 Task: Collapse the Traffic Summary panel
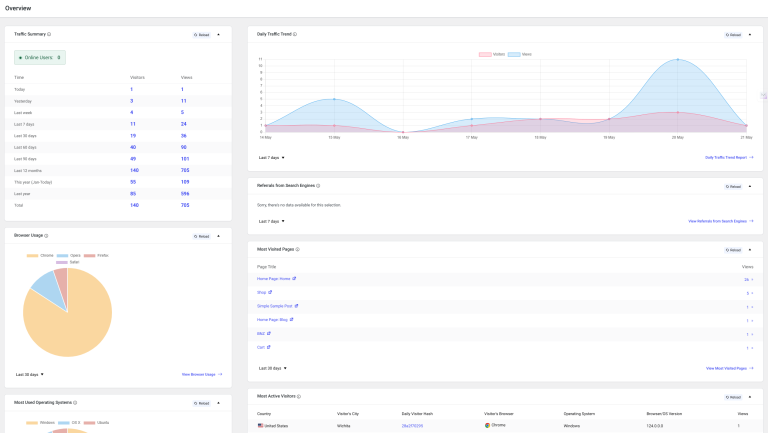coord(218,35)
